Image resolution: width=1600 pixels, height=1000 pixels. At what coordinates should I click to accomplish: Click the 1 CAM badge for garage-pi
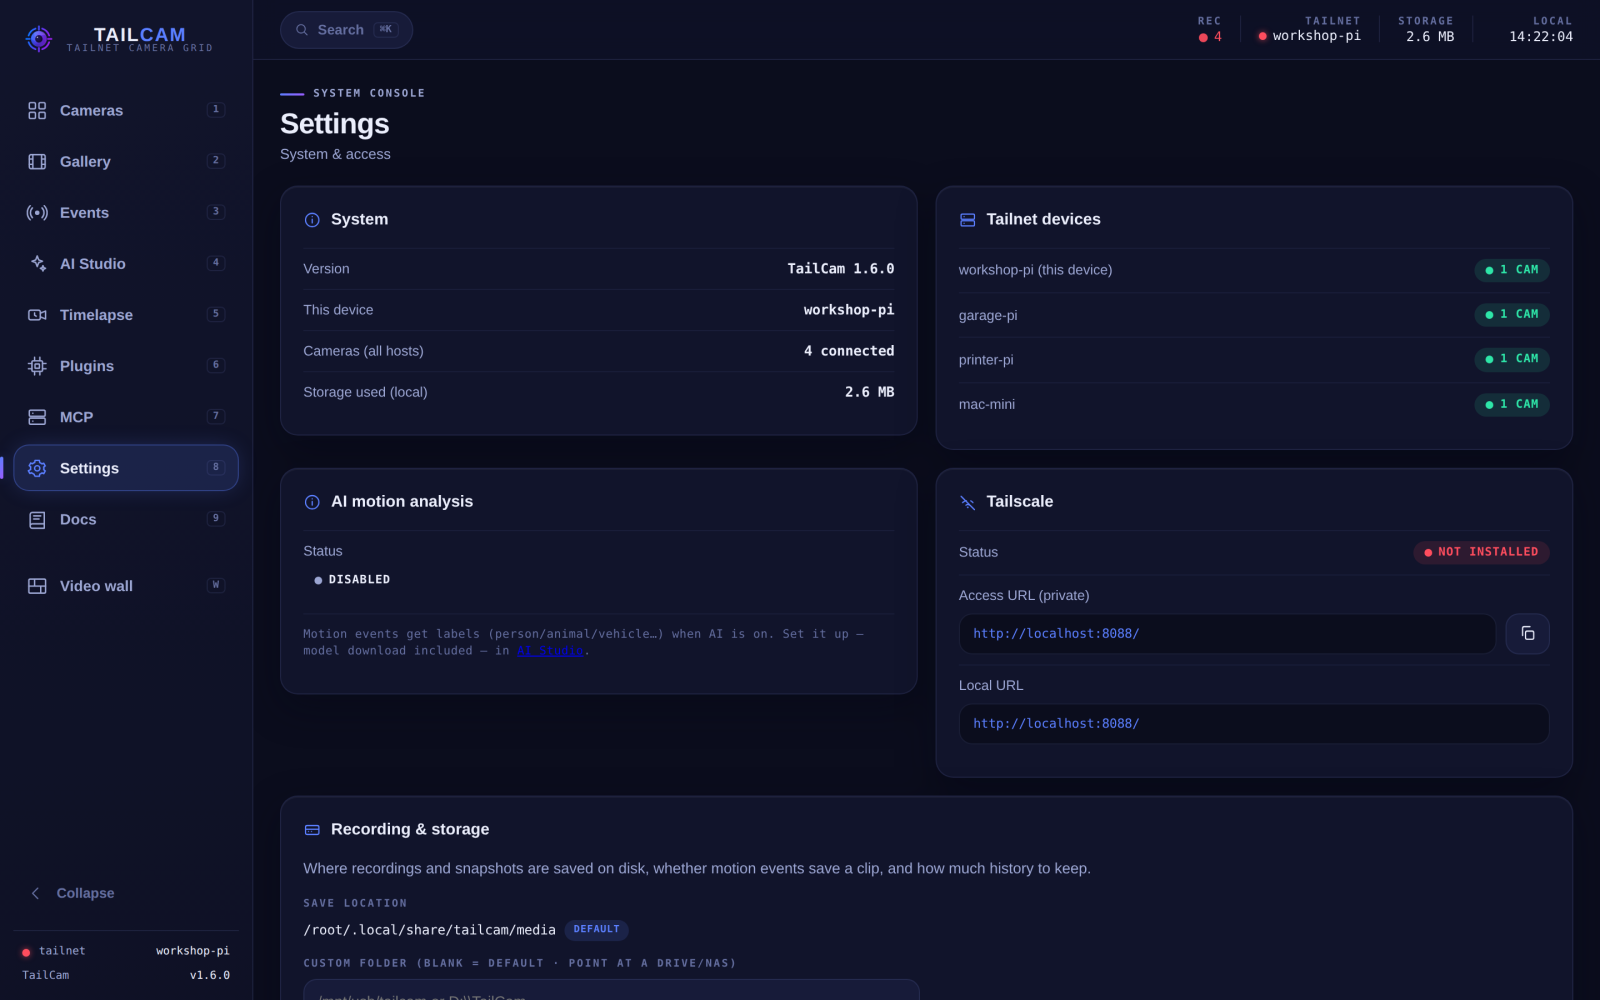[x=1511, y=314]
